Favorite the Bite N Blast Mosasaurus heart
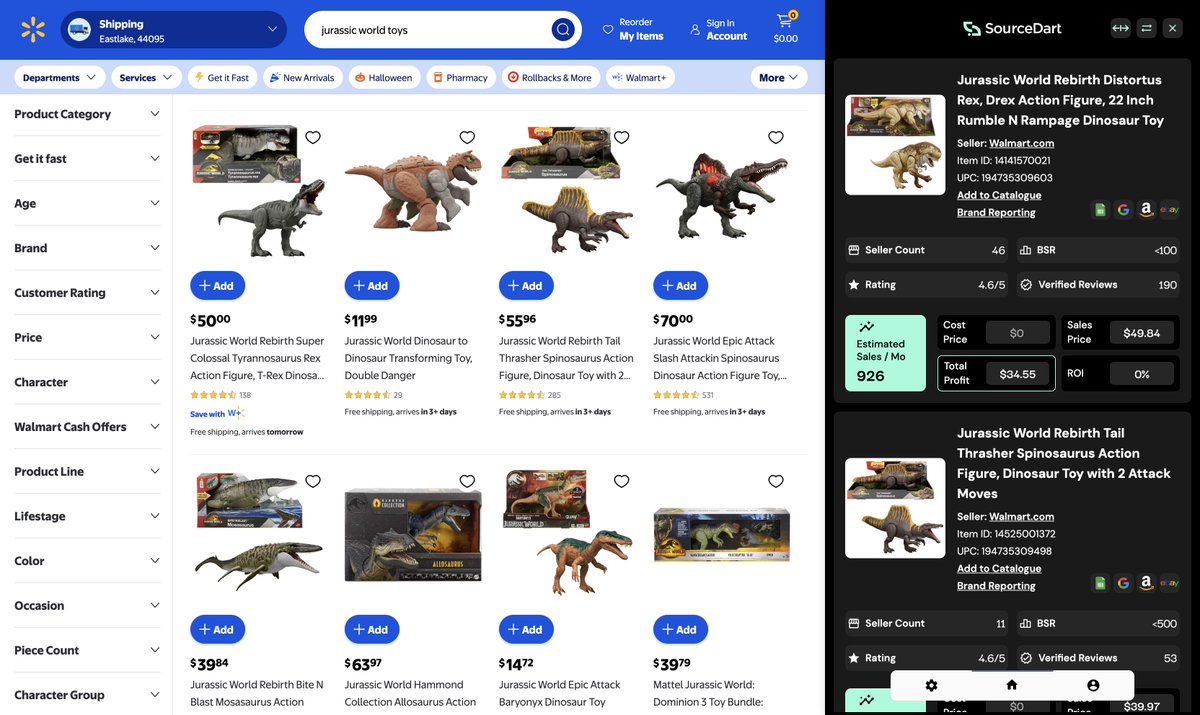This screenshot has height=715, width=1200. [x=313, y=482]
